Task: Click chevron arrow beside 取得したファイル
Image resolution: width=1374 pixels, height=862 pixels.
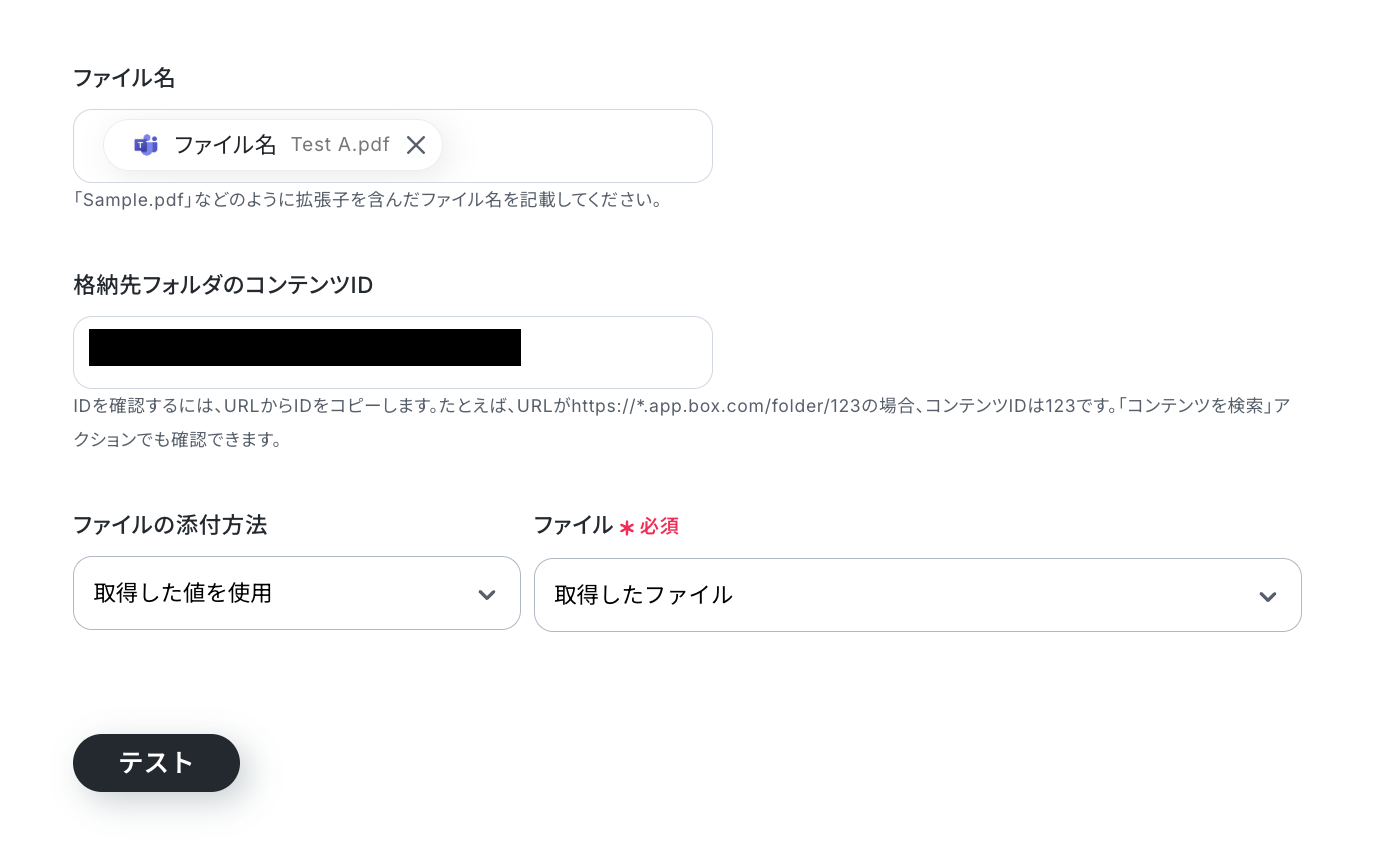Action: tap(1268, 597)
